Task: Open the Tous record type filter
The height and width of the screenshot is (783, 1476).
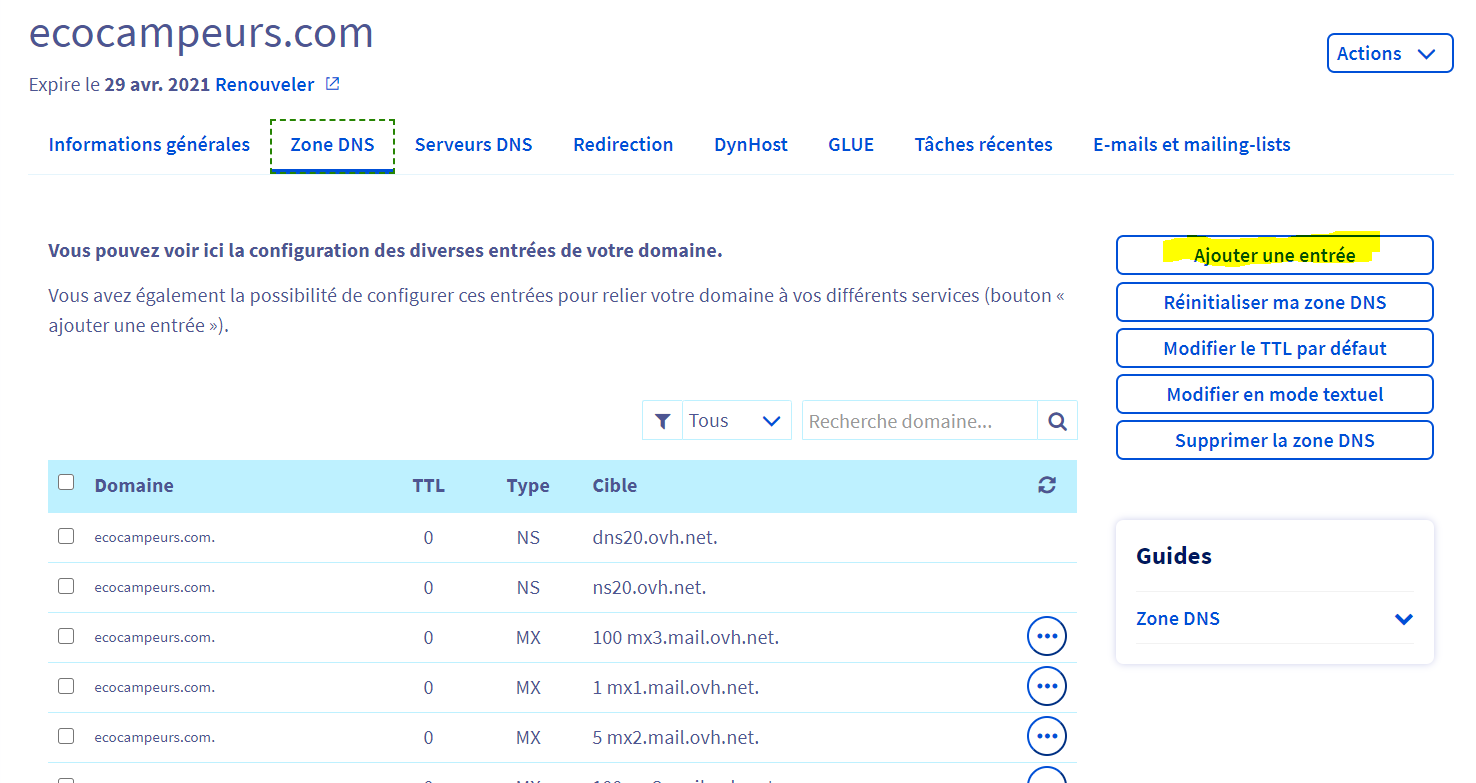Action: (x=734, y=421)
